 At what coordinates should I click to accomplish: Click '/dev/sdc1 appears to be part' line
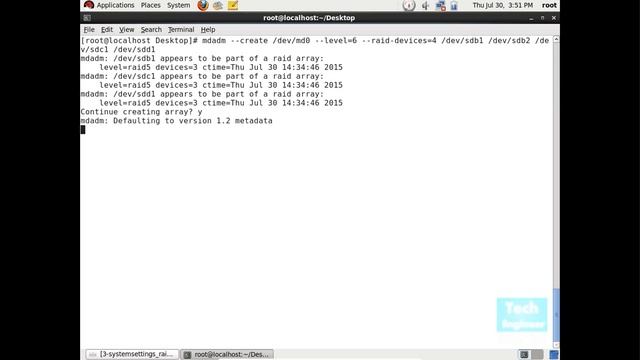tap(202, 76)
